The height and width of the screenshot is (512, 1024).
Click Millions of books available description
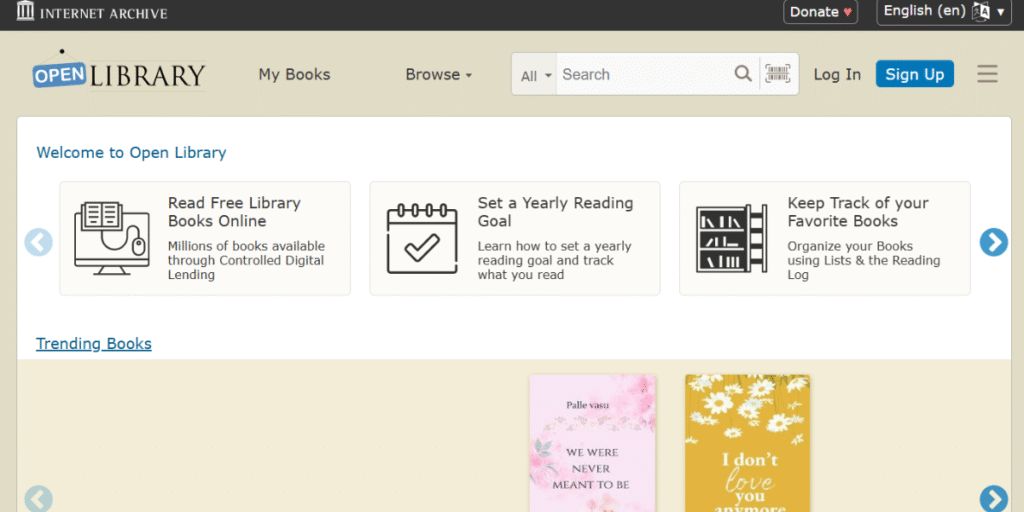tap(246, 261)
